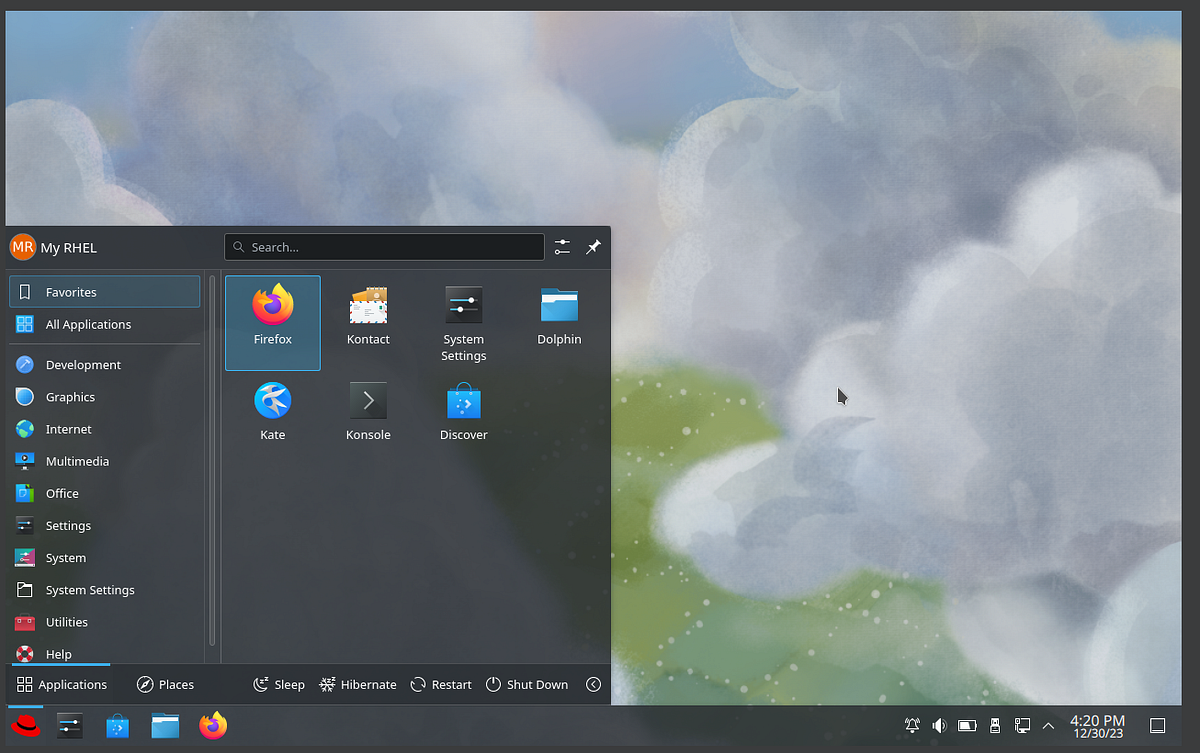Expand hidden system tray icons with the chevron
The image size is (1200, 753).
1048,725
